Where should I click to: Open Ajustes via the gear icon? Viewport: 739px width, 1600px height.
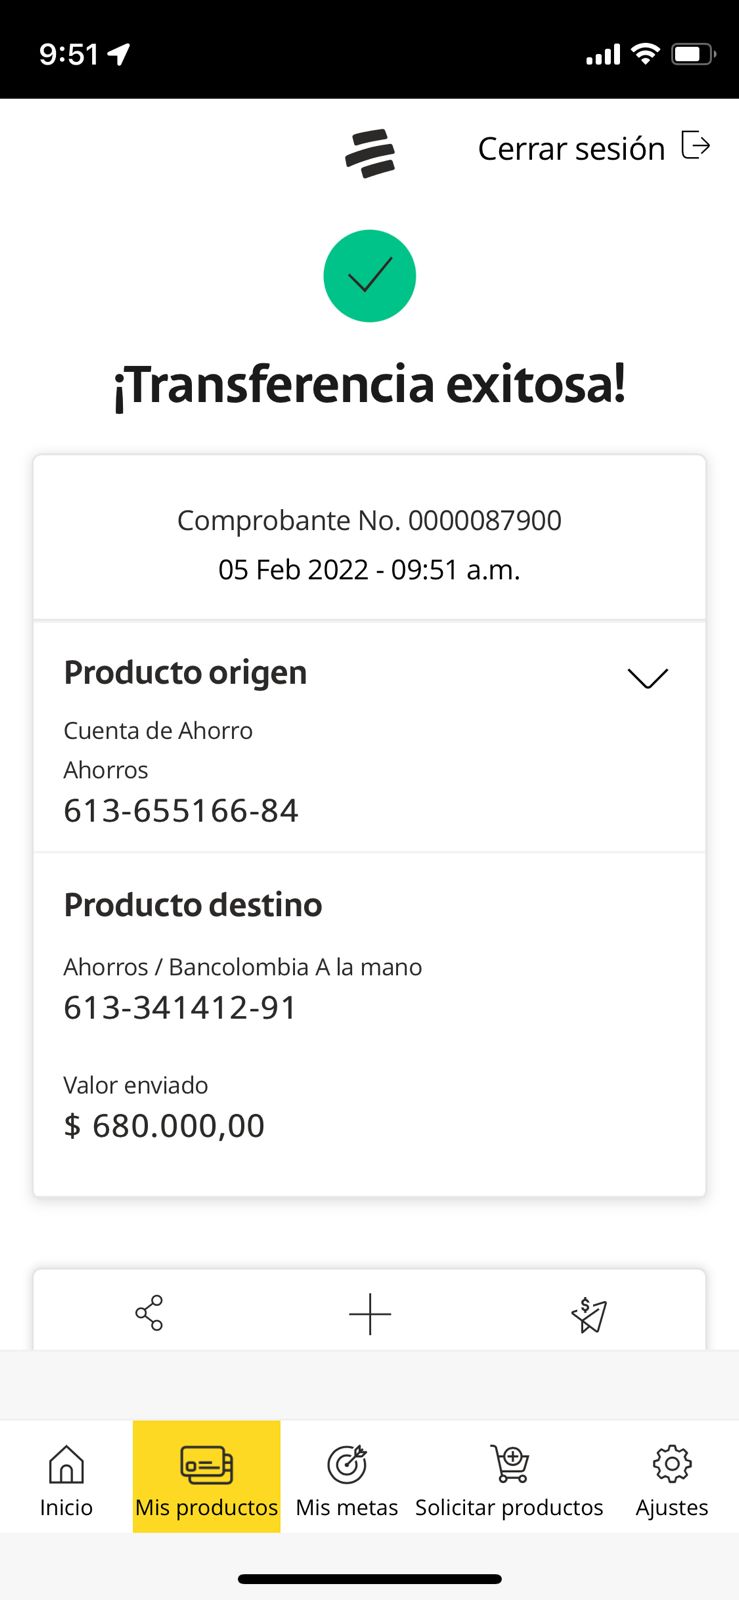tap(672, 1465)
